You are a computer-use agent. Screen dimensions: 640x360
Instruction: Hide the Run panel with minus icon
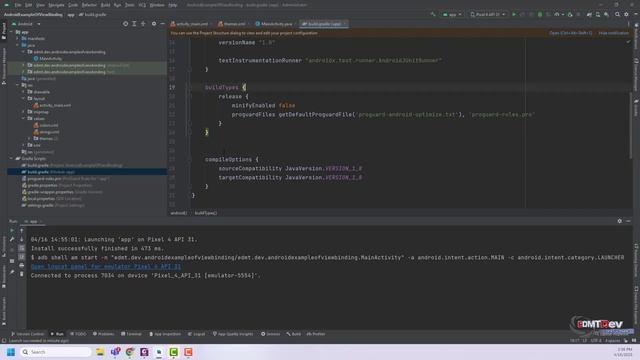[628, 221]
